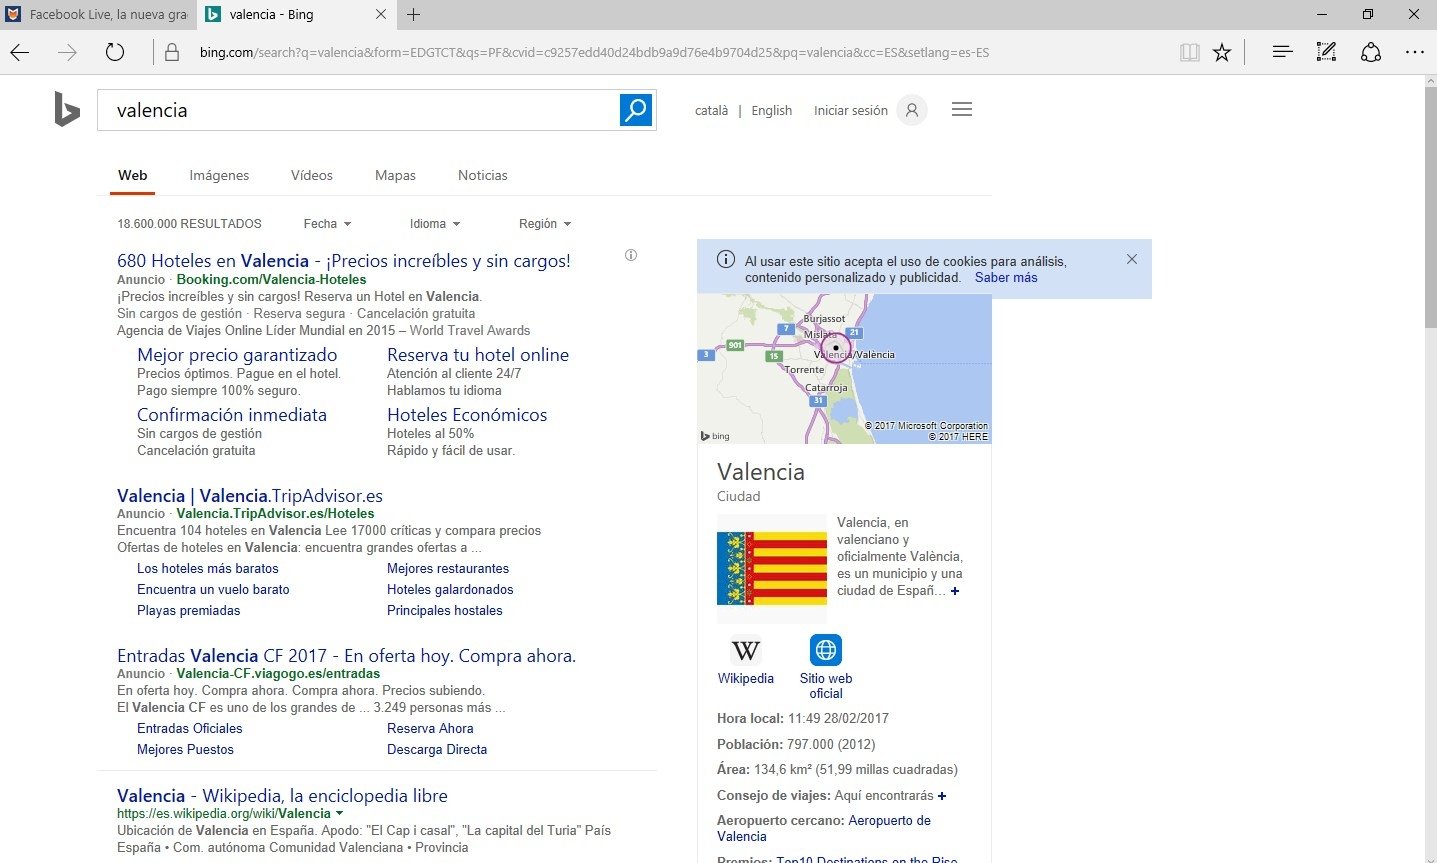Click Reserva tu hotel online sublink
The width and height of the screenshot is (1437, 863).
click(478, 355)
